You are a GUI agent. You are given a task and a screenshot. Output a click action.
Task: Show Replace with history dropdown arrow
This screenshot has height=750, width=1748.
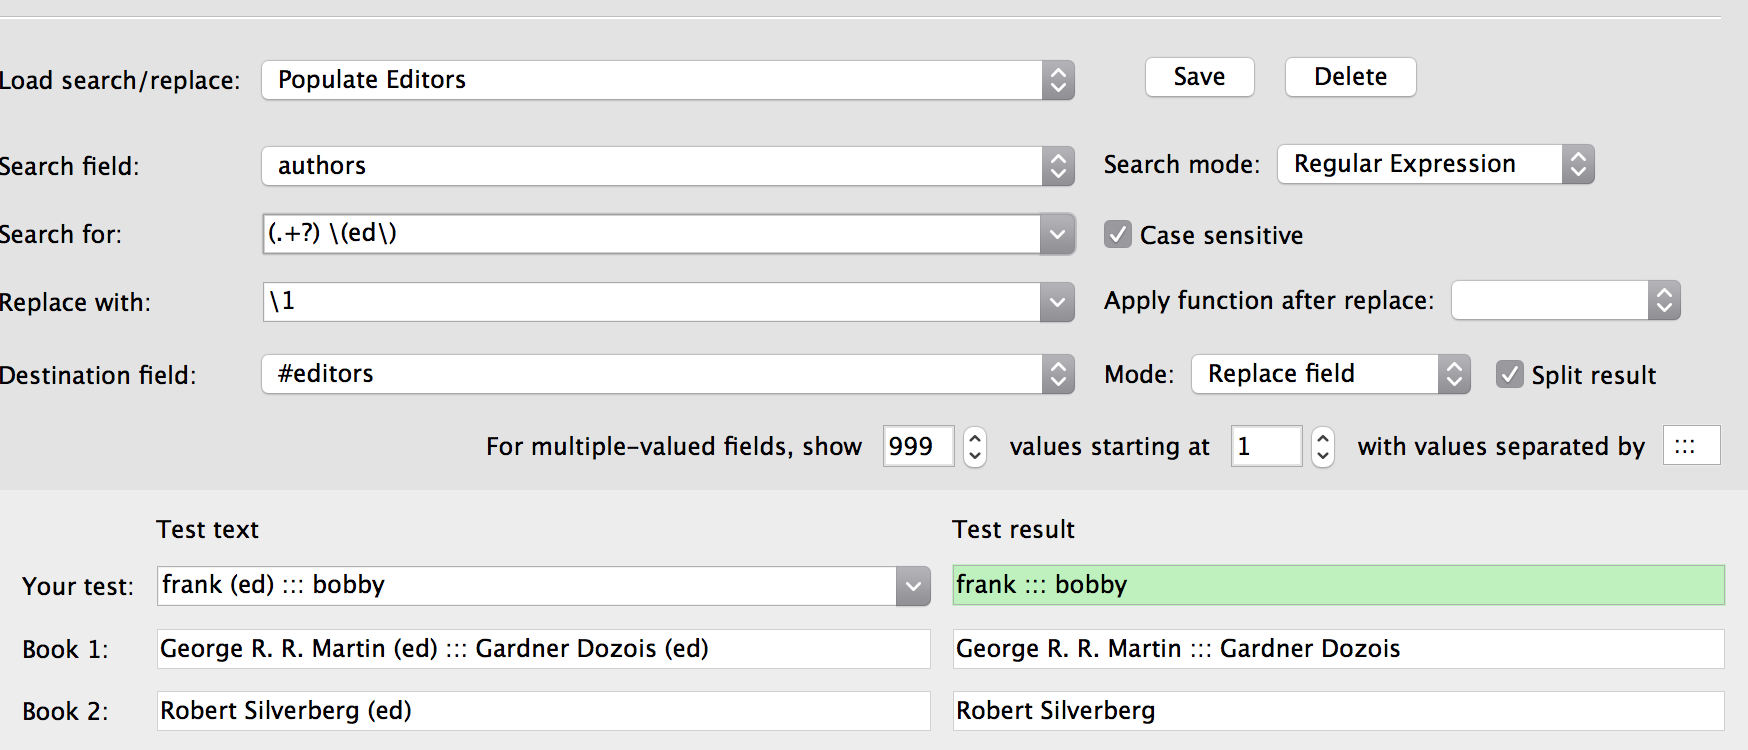pos(1057,302)
